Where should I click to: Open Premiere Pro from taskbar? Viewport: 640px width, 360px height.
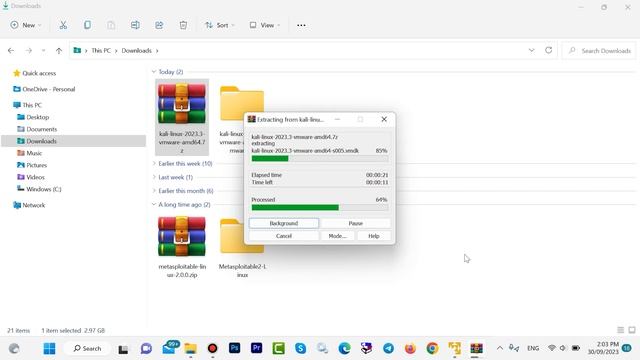point(256,348)
